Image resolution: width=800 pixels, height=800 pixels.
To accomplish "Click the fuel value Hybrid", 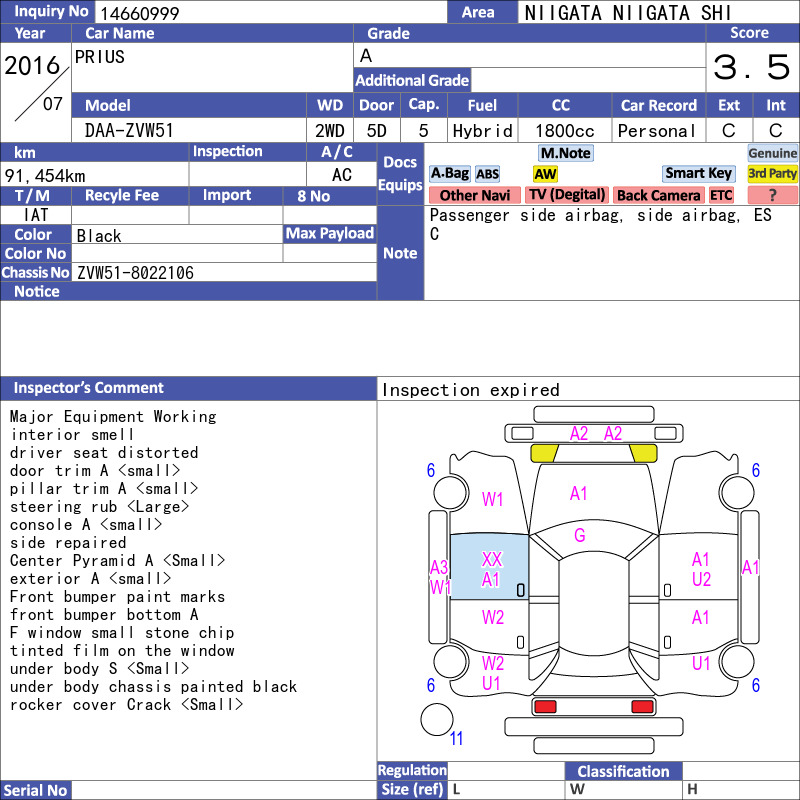I will pyautogui.click(x=482, y=131).
